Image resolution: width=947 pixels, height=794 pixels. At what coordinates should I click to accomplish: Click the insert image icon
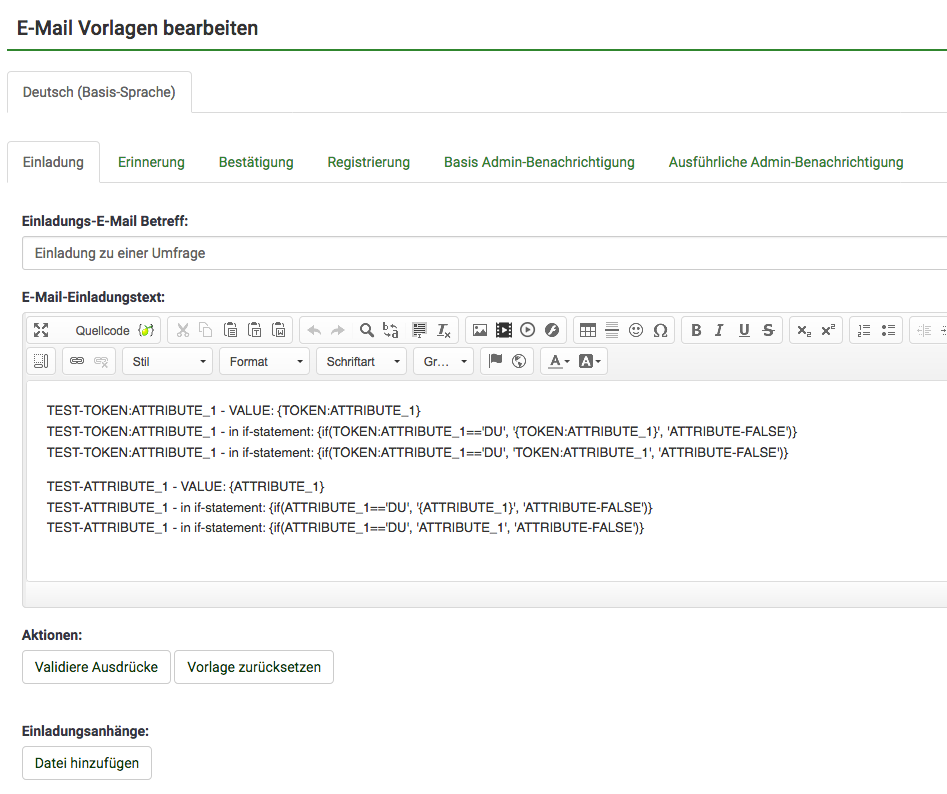click(x=480, y=330)
